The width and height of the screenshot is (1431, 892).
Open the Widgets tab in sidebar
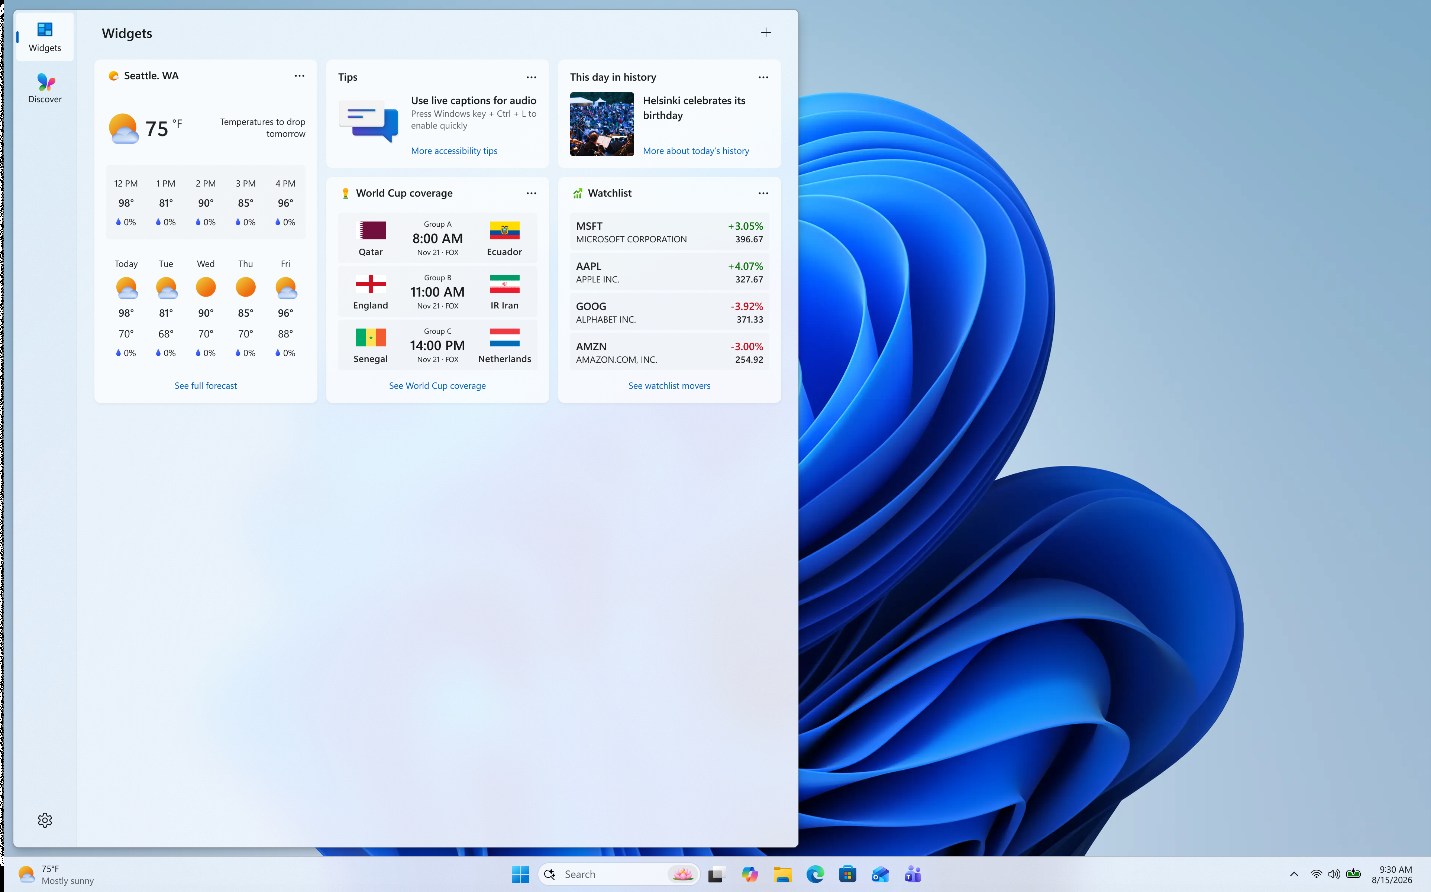44,36
